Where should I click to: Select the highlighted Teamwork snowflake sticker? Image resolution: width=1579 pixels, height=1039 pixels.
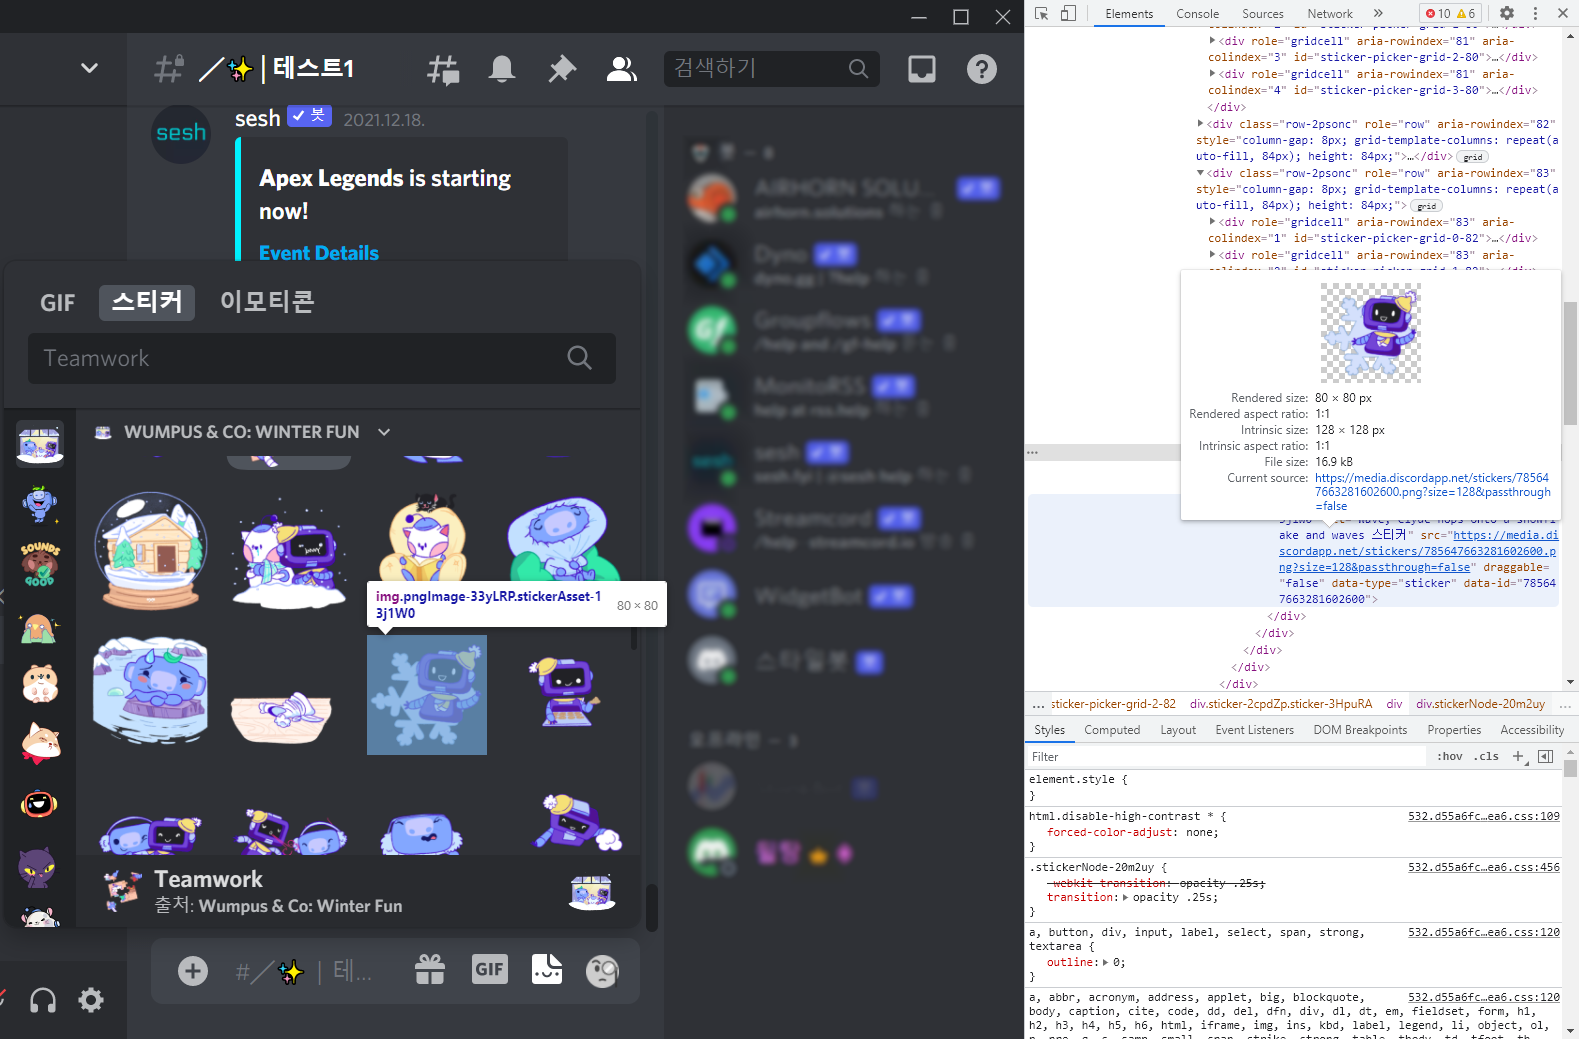(x=427, y=695)
